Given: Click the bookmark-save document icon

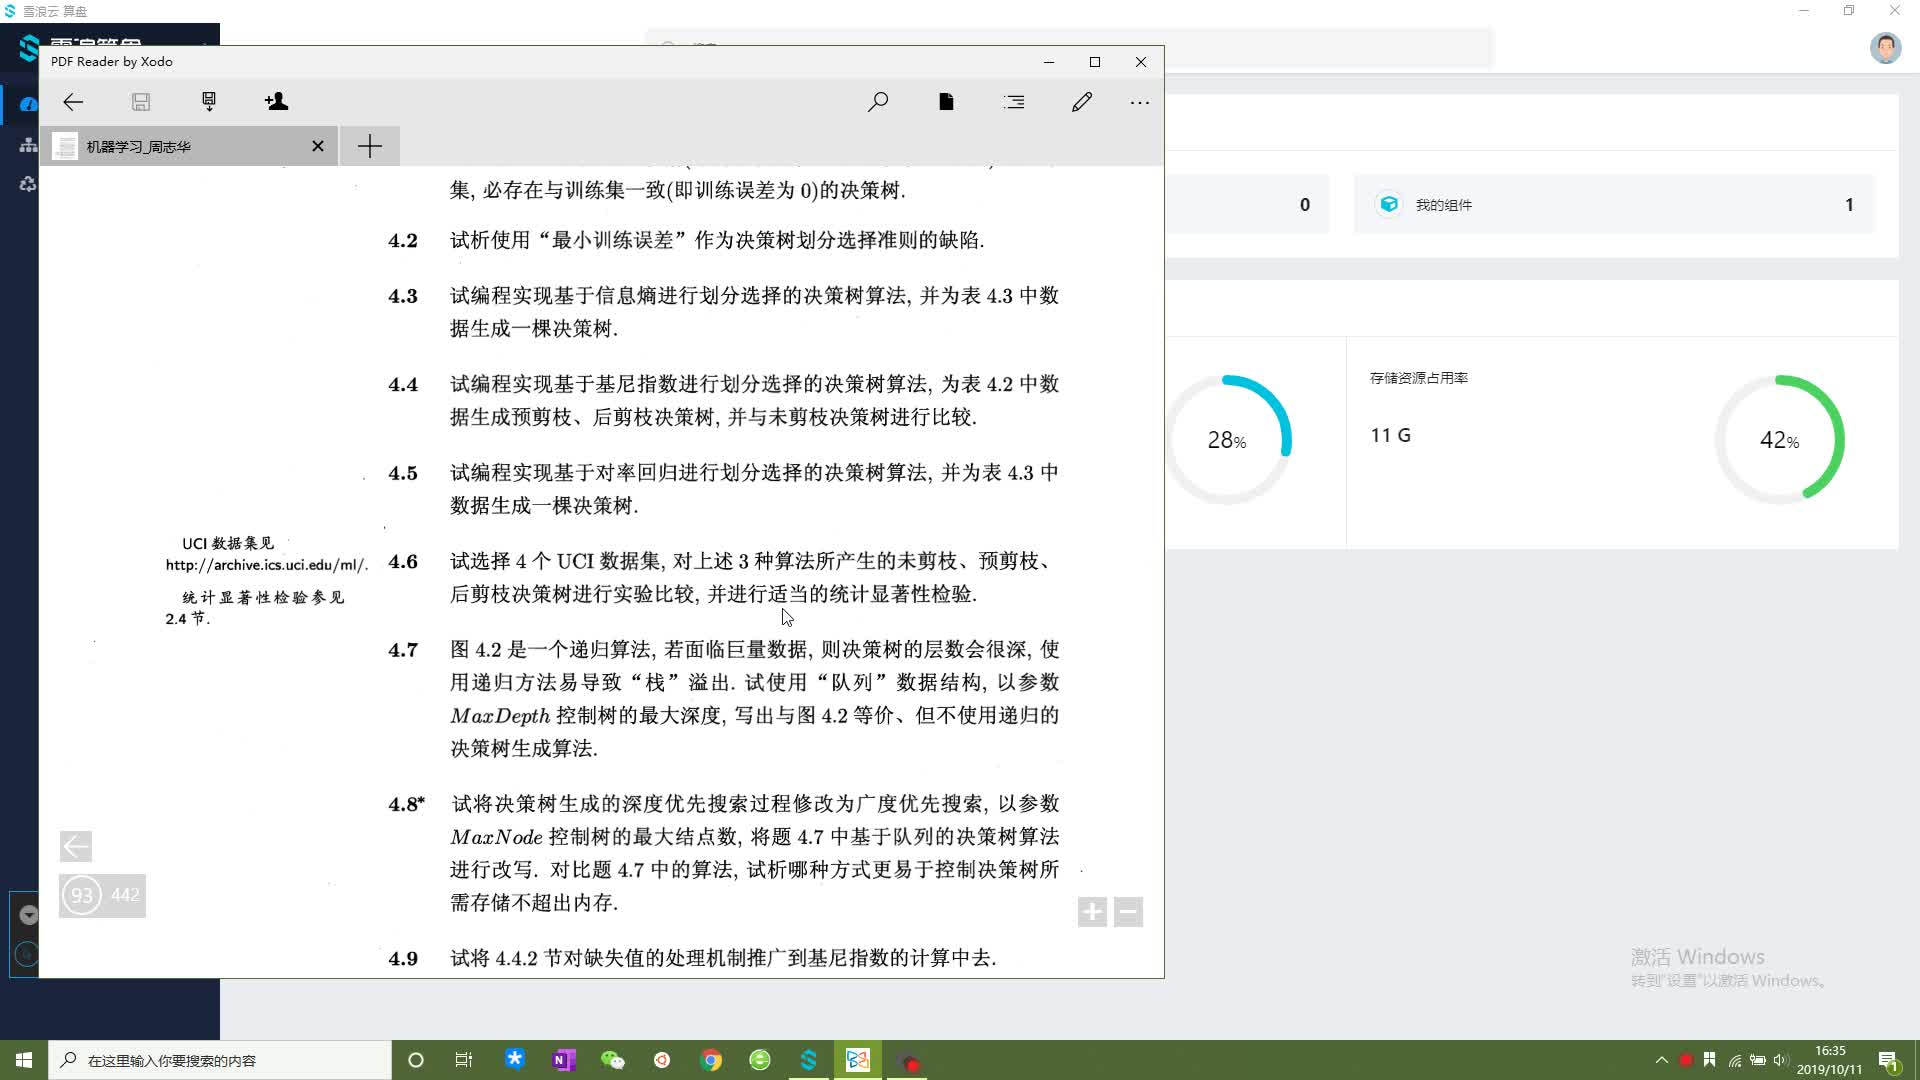Looking at the screenshot, I should [x=209, y=102].
